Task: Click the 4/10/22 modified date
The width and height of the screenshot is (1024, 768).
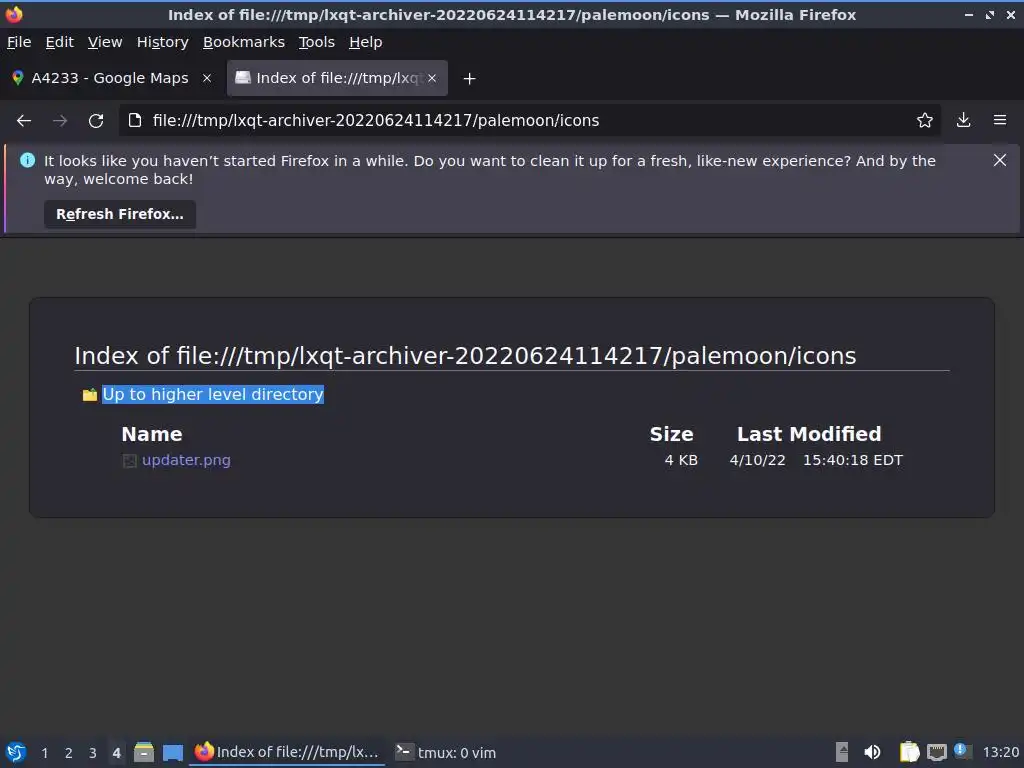Action: pyautogui.click(x=758, y=460)
